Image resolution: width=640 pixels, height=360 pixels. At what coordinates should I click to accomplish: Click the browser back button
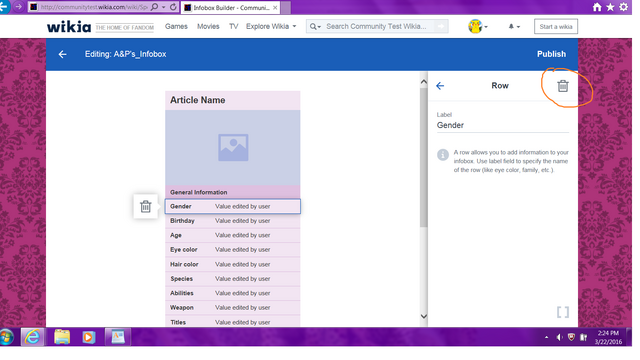(x=4, y=7)
